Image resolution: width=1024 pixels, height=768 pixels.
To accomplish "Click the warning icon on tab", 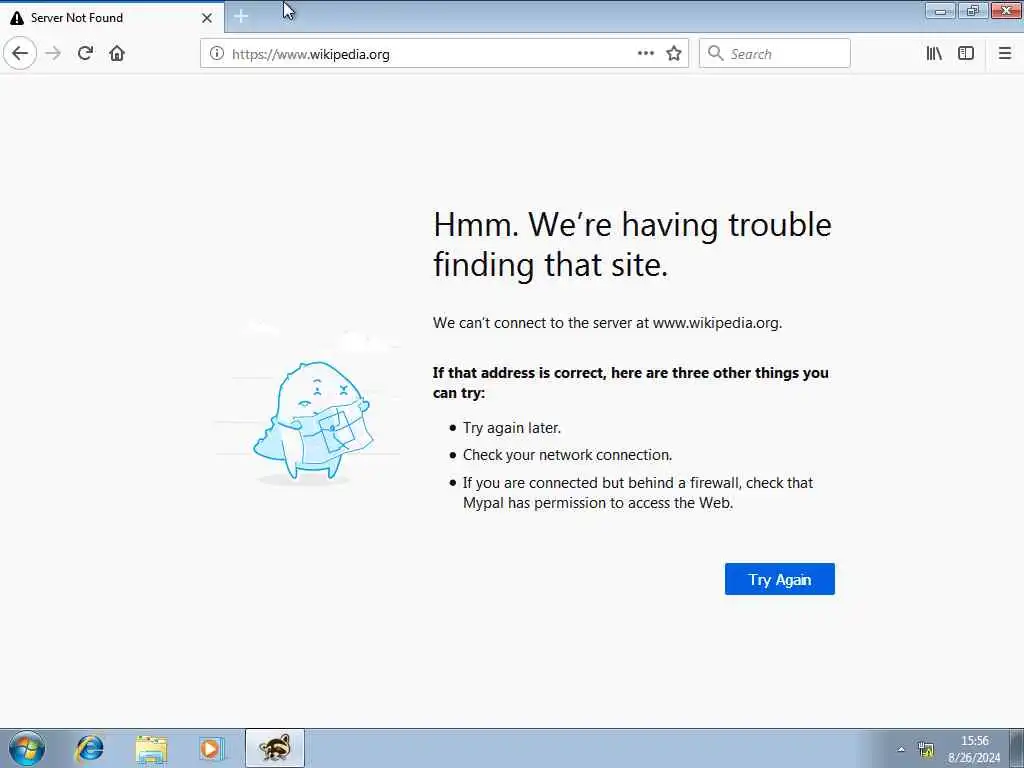I will (x=17, y=18).
